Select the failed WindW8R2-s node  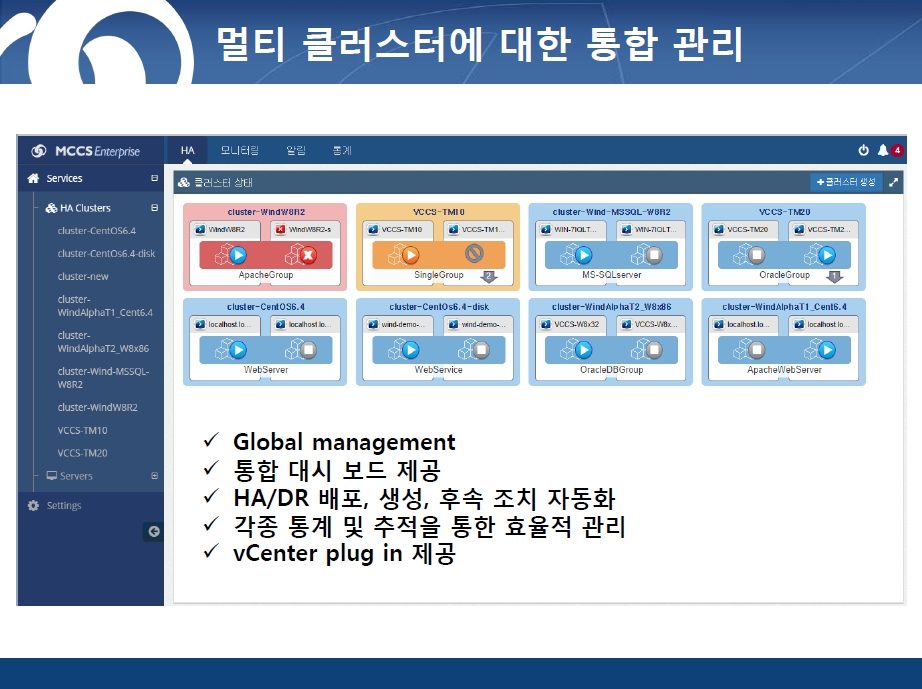[306, 230]
